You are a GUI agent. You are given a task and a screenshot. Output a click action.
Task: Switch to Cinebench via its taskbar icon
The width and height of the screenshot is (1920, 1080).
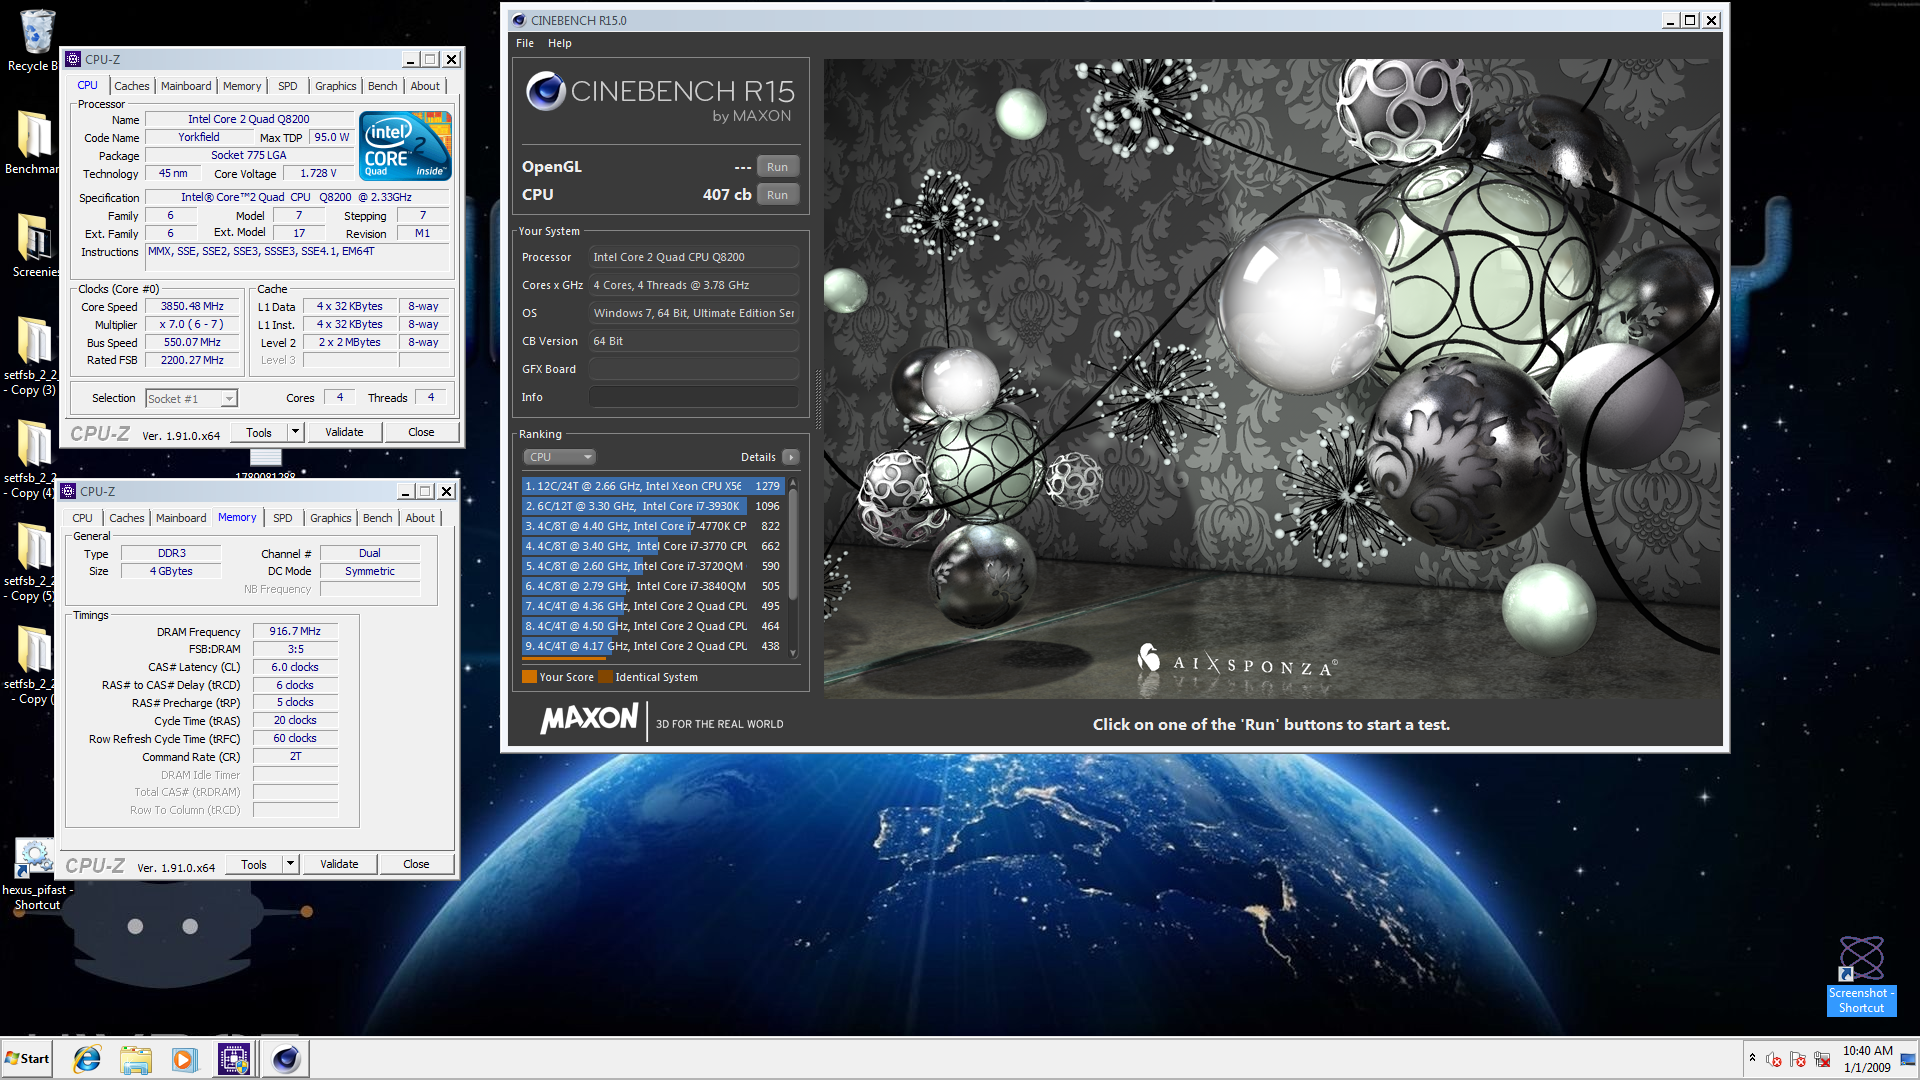pos(285,1059)
